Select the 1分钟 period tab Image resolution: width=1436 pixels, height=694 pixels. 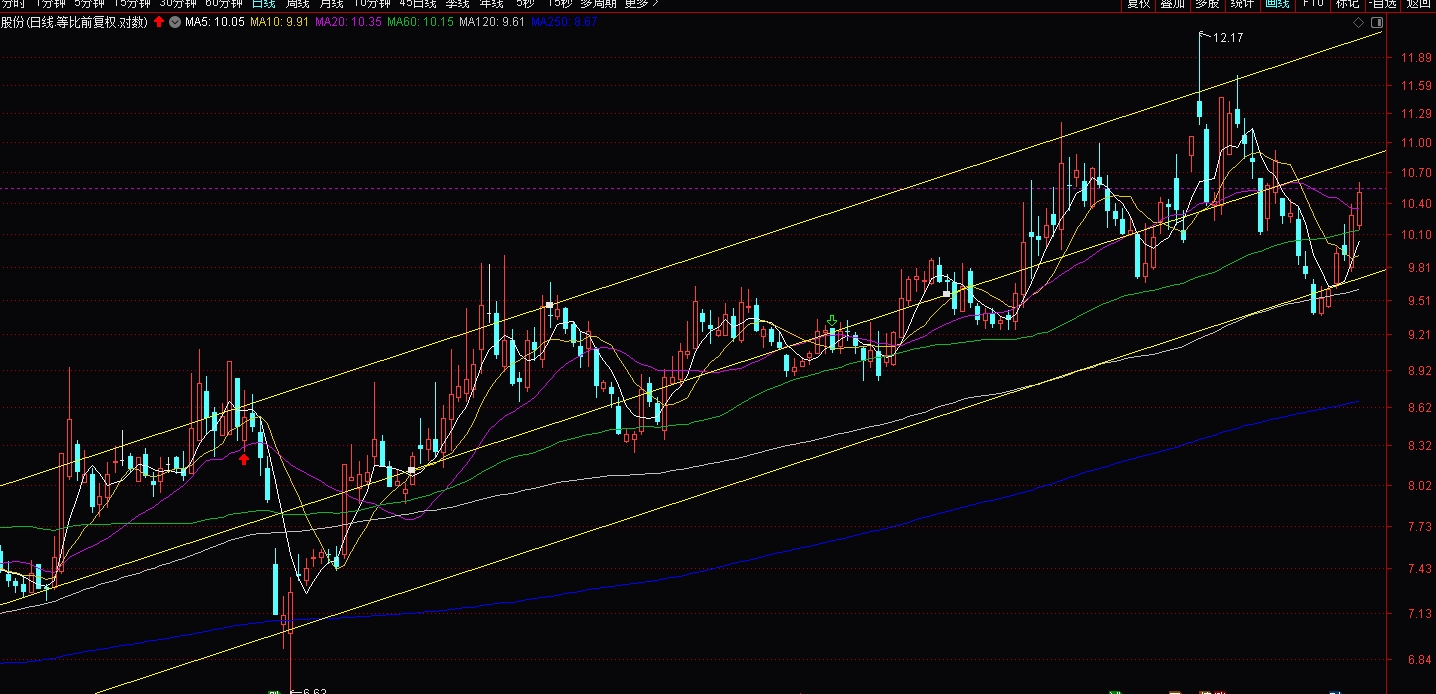coord(50,4)
